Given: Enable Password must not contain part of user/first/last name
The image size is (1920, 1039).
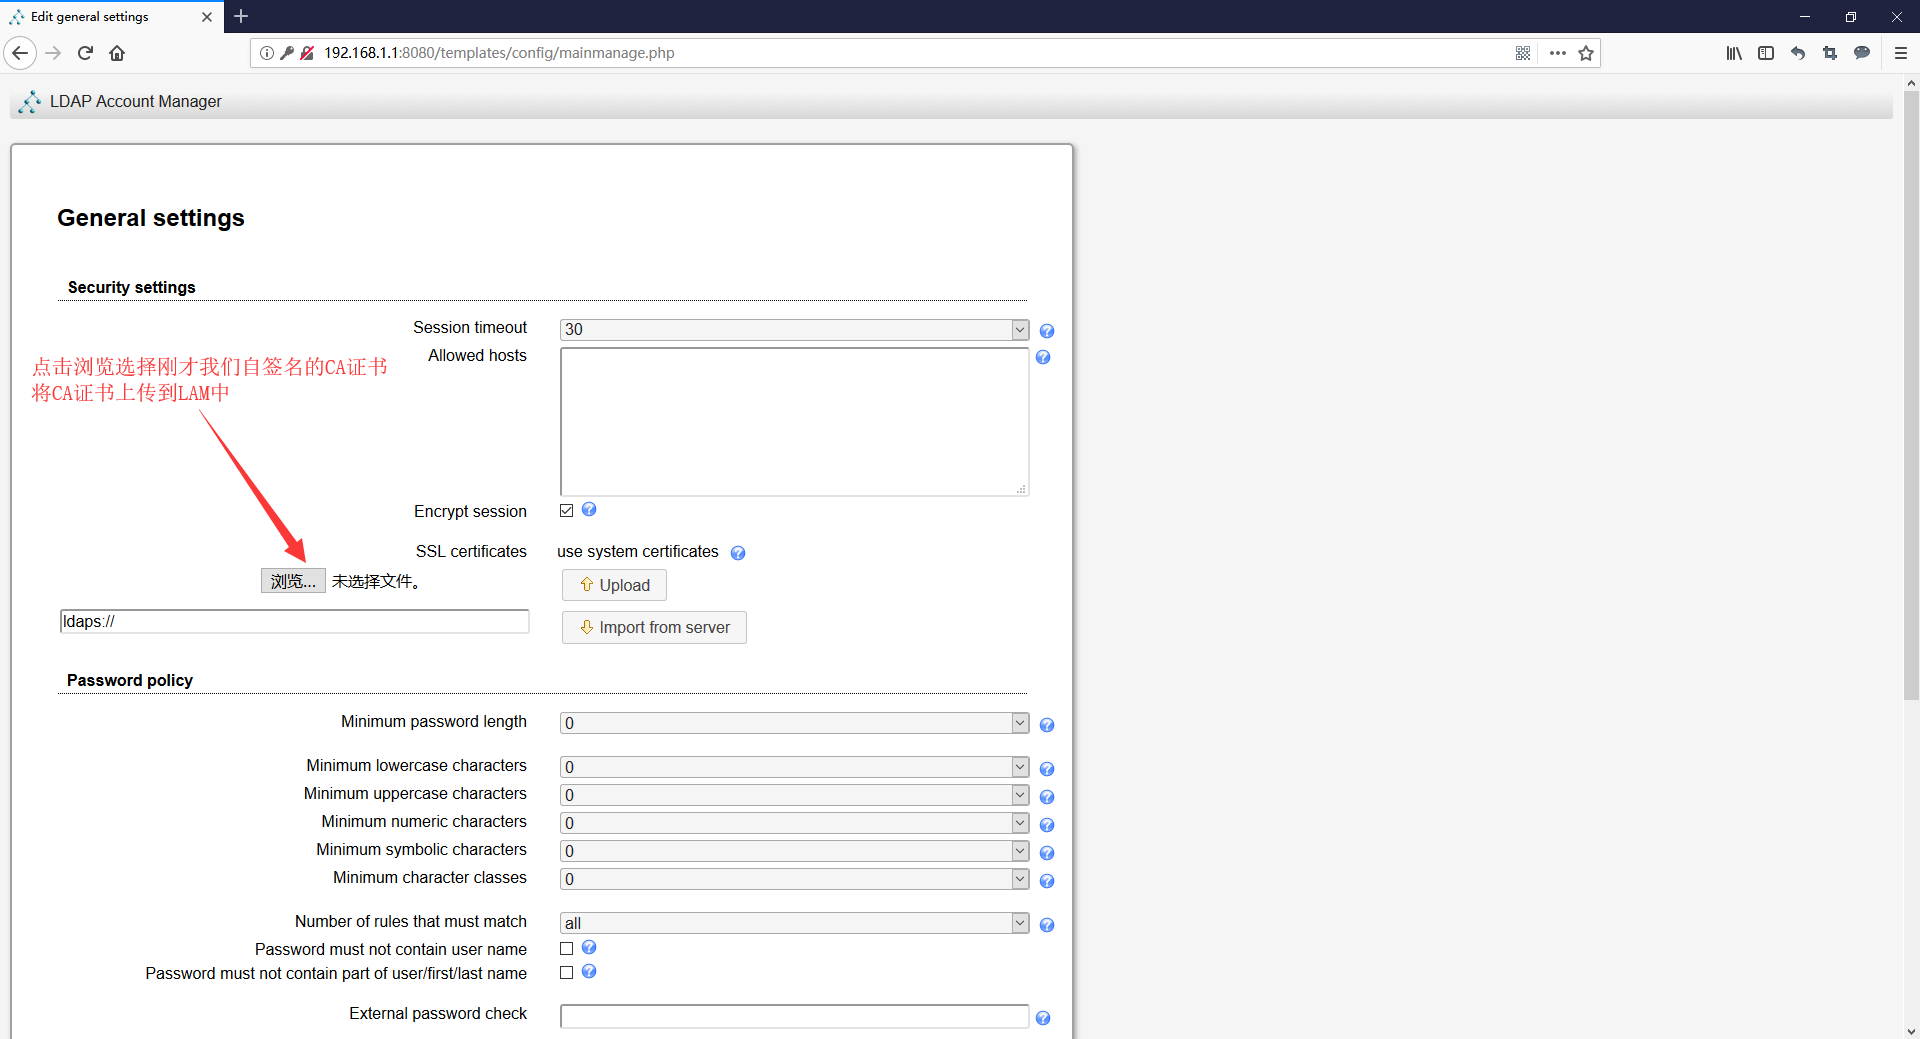Looking at the screenshot, I should pyautogui.click(x=567, y=972).
